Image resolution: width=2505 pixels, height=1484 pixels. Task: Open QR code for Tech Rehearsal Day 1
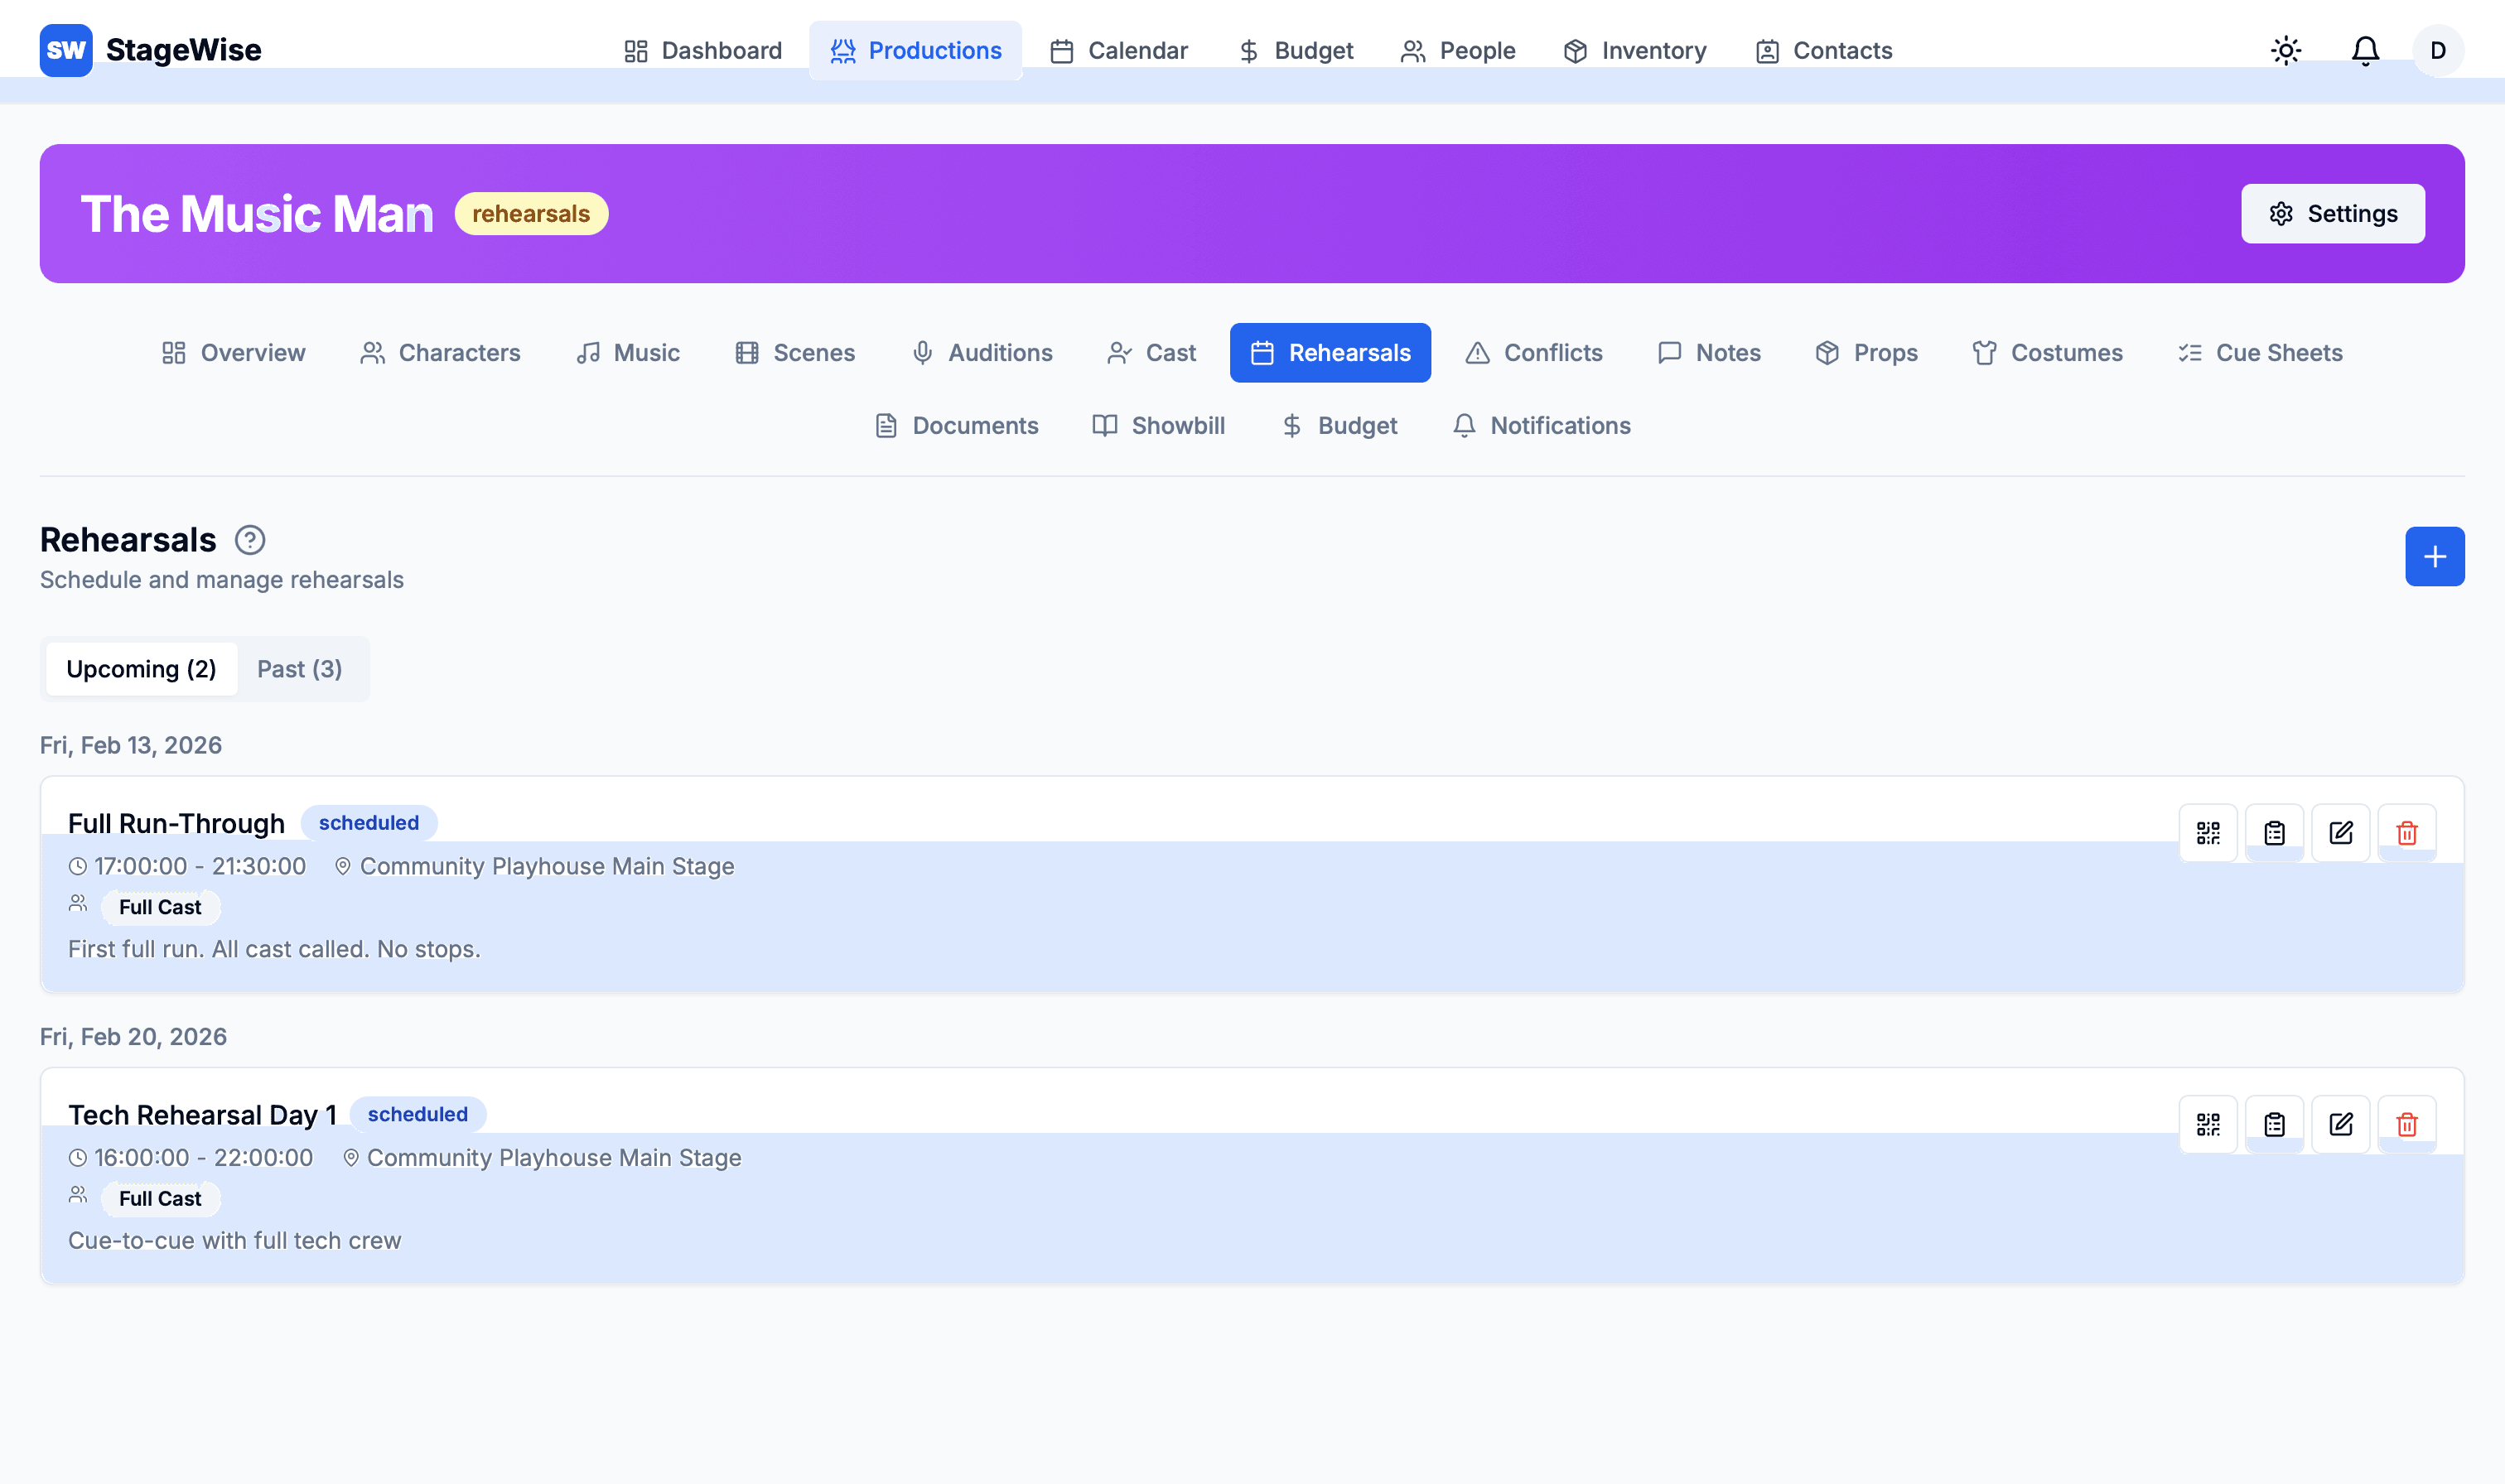[2207, 1124]
